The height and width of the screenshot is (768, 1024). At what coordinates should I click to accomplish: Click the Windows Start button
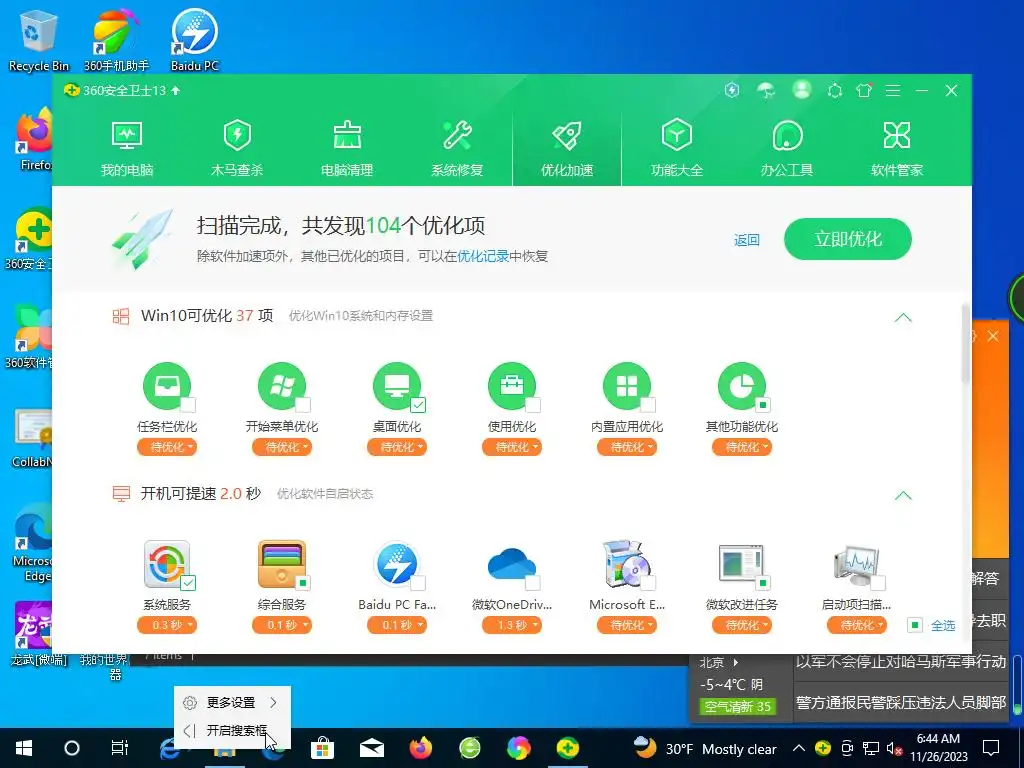[x=24, y=748]
